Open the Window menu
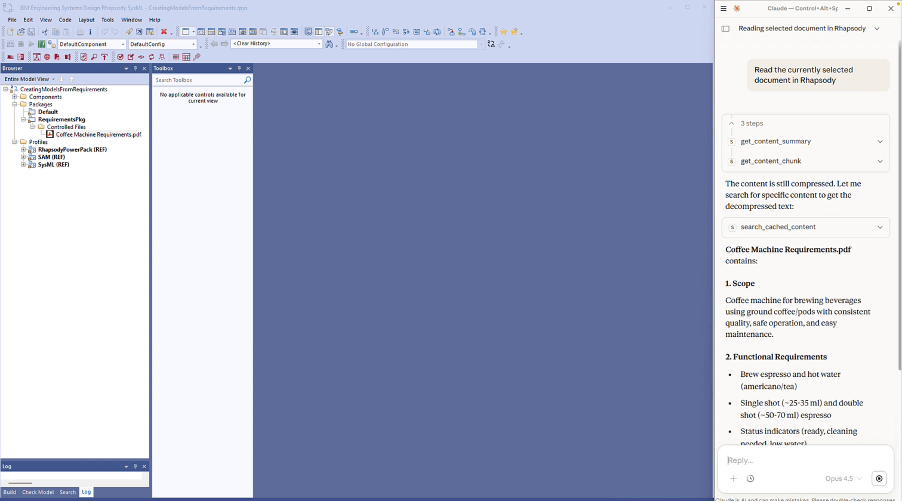The image size is (902, 502). point(132,20)
